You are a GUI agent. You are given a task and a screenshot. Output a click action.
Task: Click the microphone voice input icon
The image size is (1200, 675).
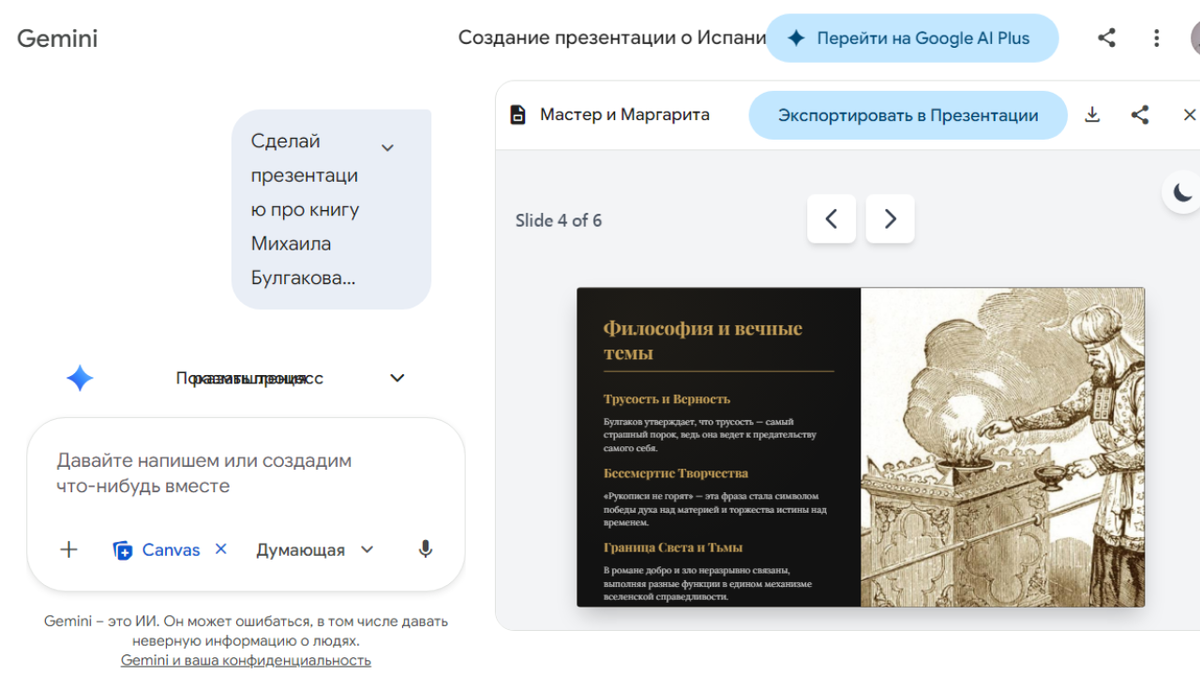click(425, 549)
